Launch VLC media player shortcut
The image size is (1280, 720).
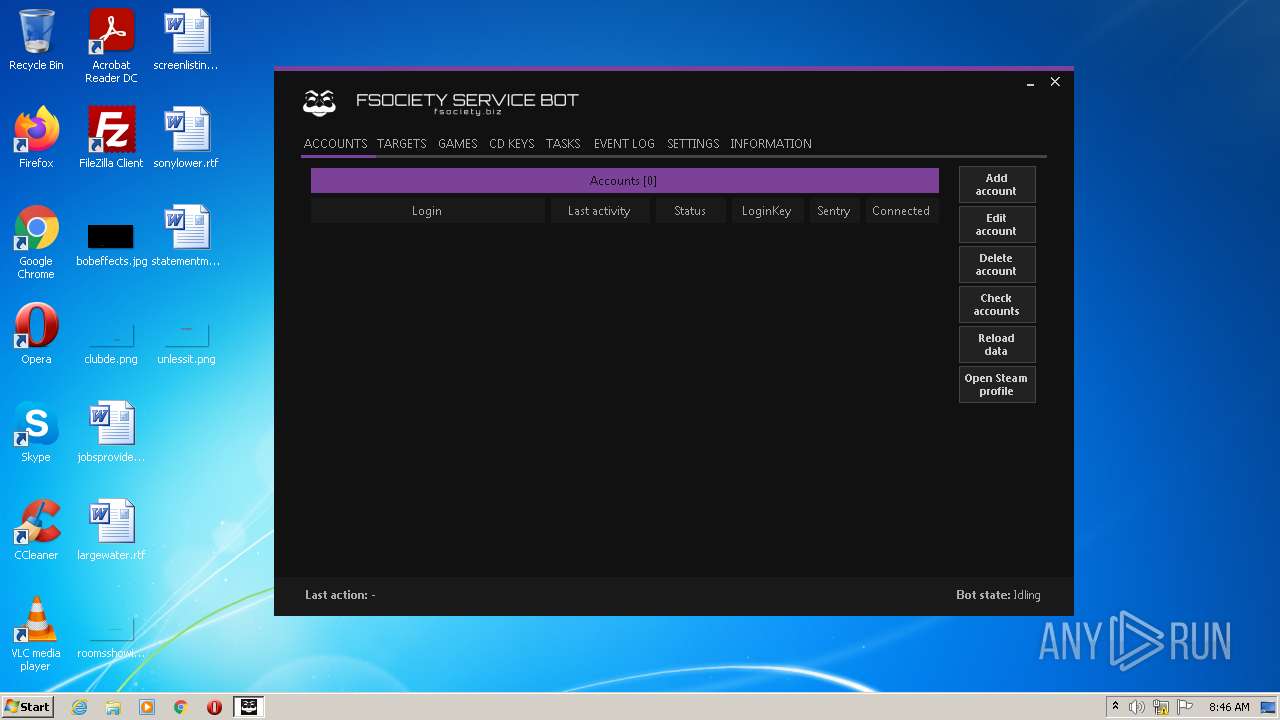(36, 634)
